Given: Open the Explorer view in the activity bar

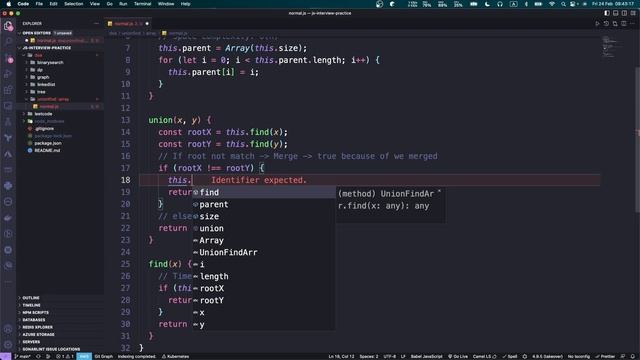Looking at the screenshot, I should coord(8,26).
